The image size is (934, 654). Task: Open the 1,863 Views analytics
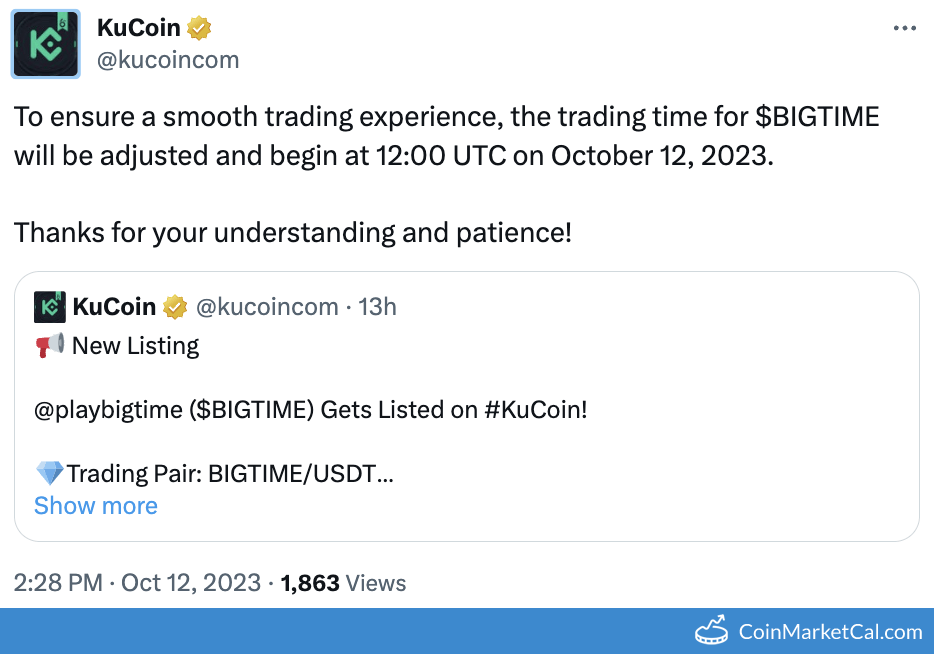[343, 583]
